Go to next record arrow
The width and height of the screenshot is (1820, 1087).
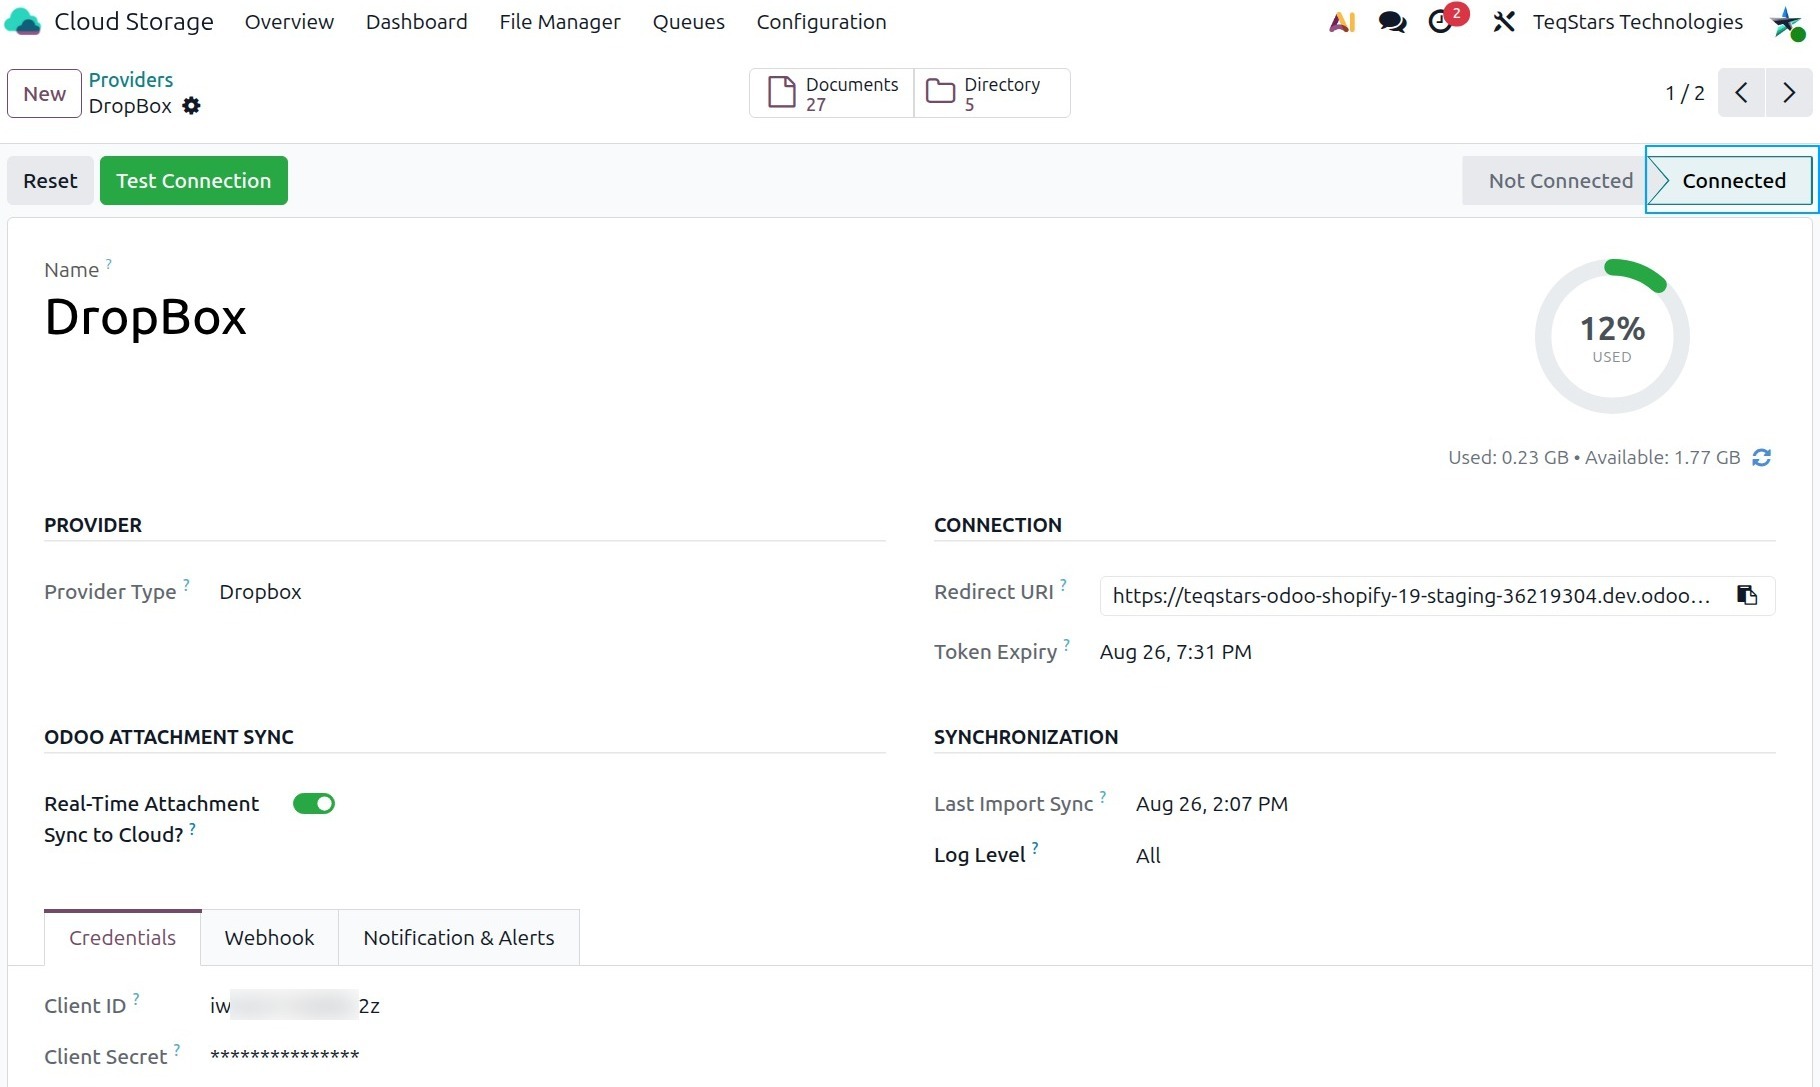click(1789, 93)
